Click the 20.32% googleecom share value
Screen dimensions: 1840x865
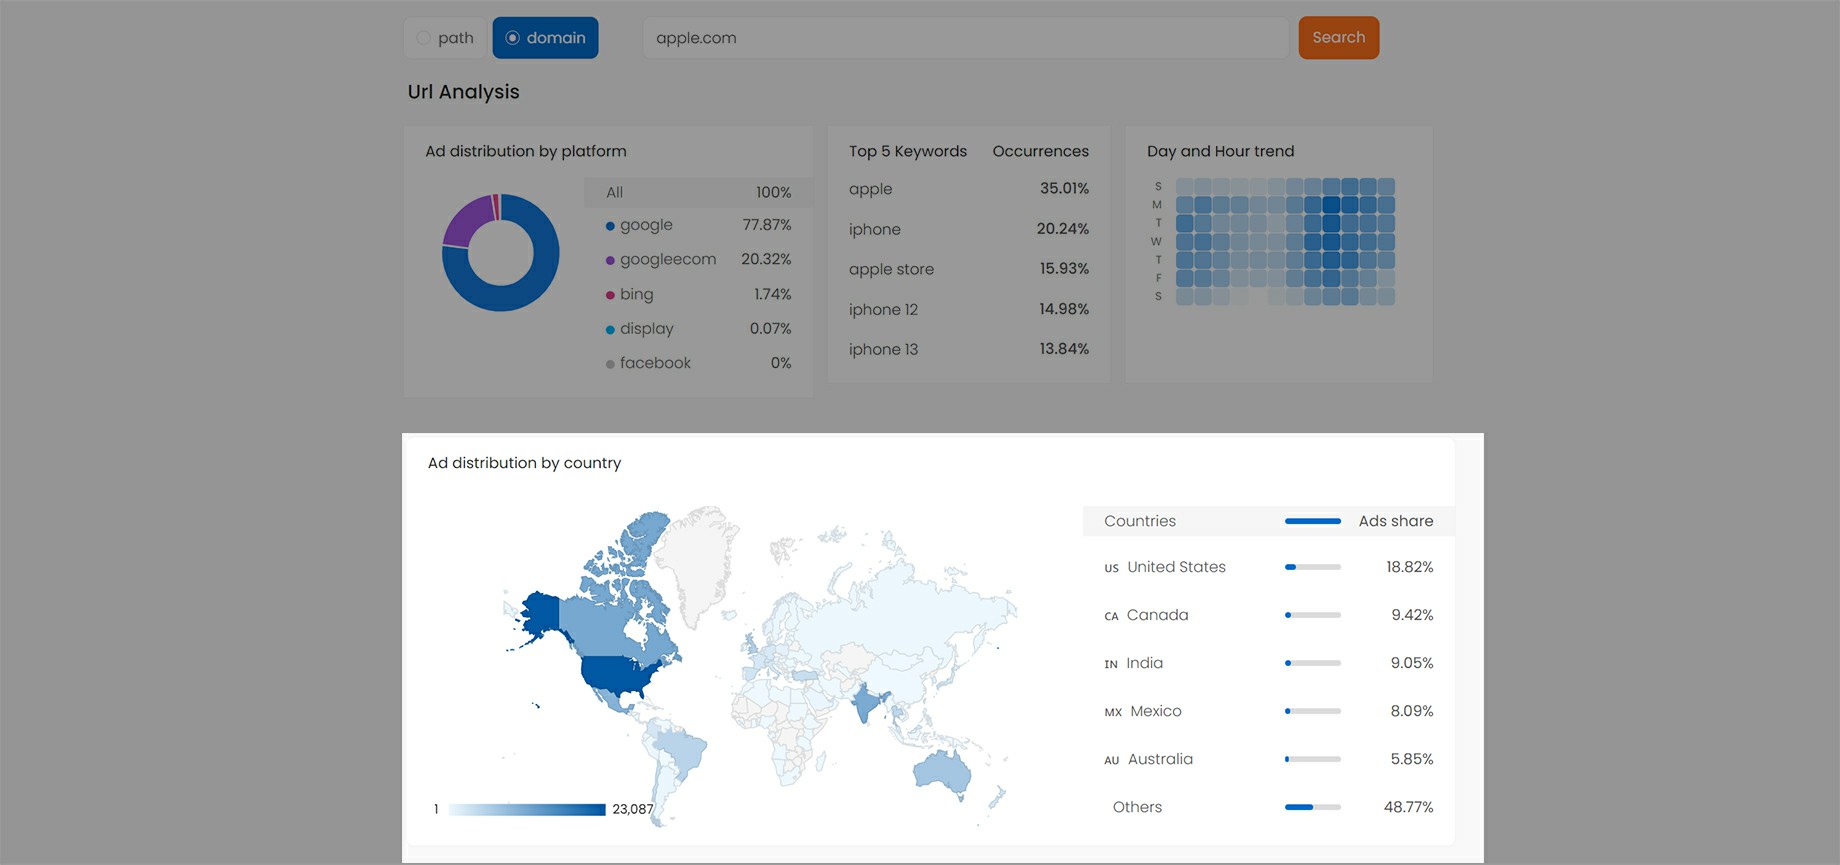click(x=766, y=259)
